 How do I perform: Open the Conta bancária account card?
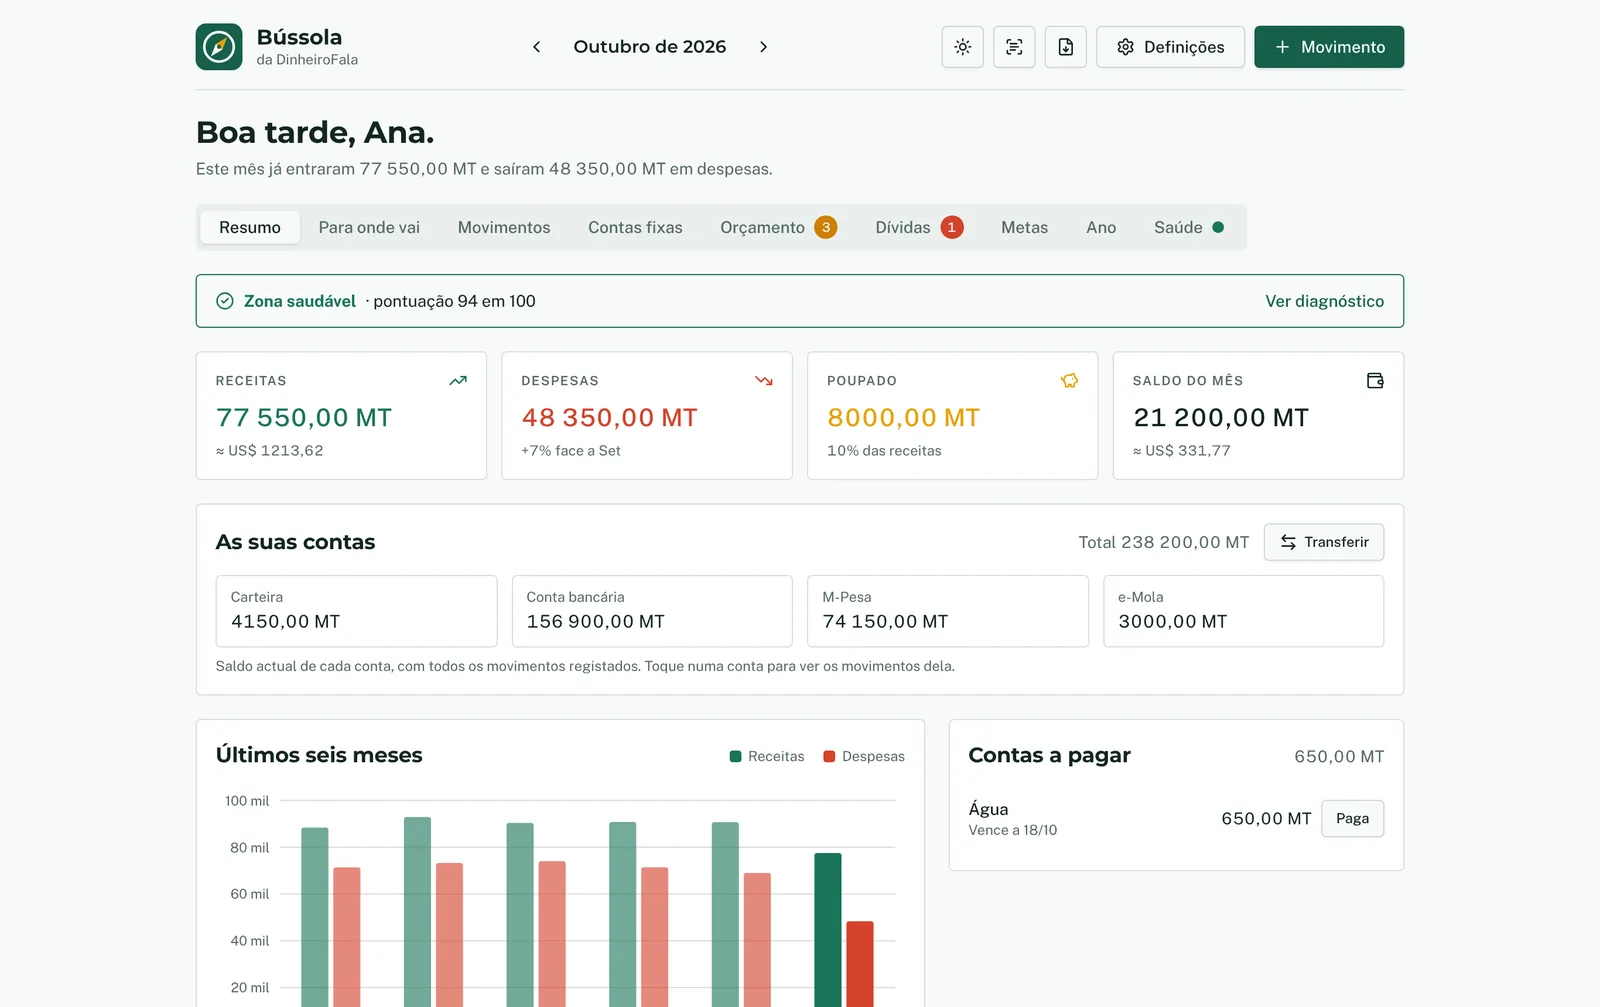[x=652, y=611]
